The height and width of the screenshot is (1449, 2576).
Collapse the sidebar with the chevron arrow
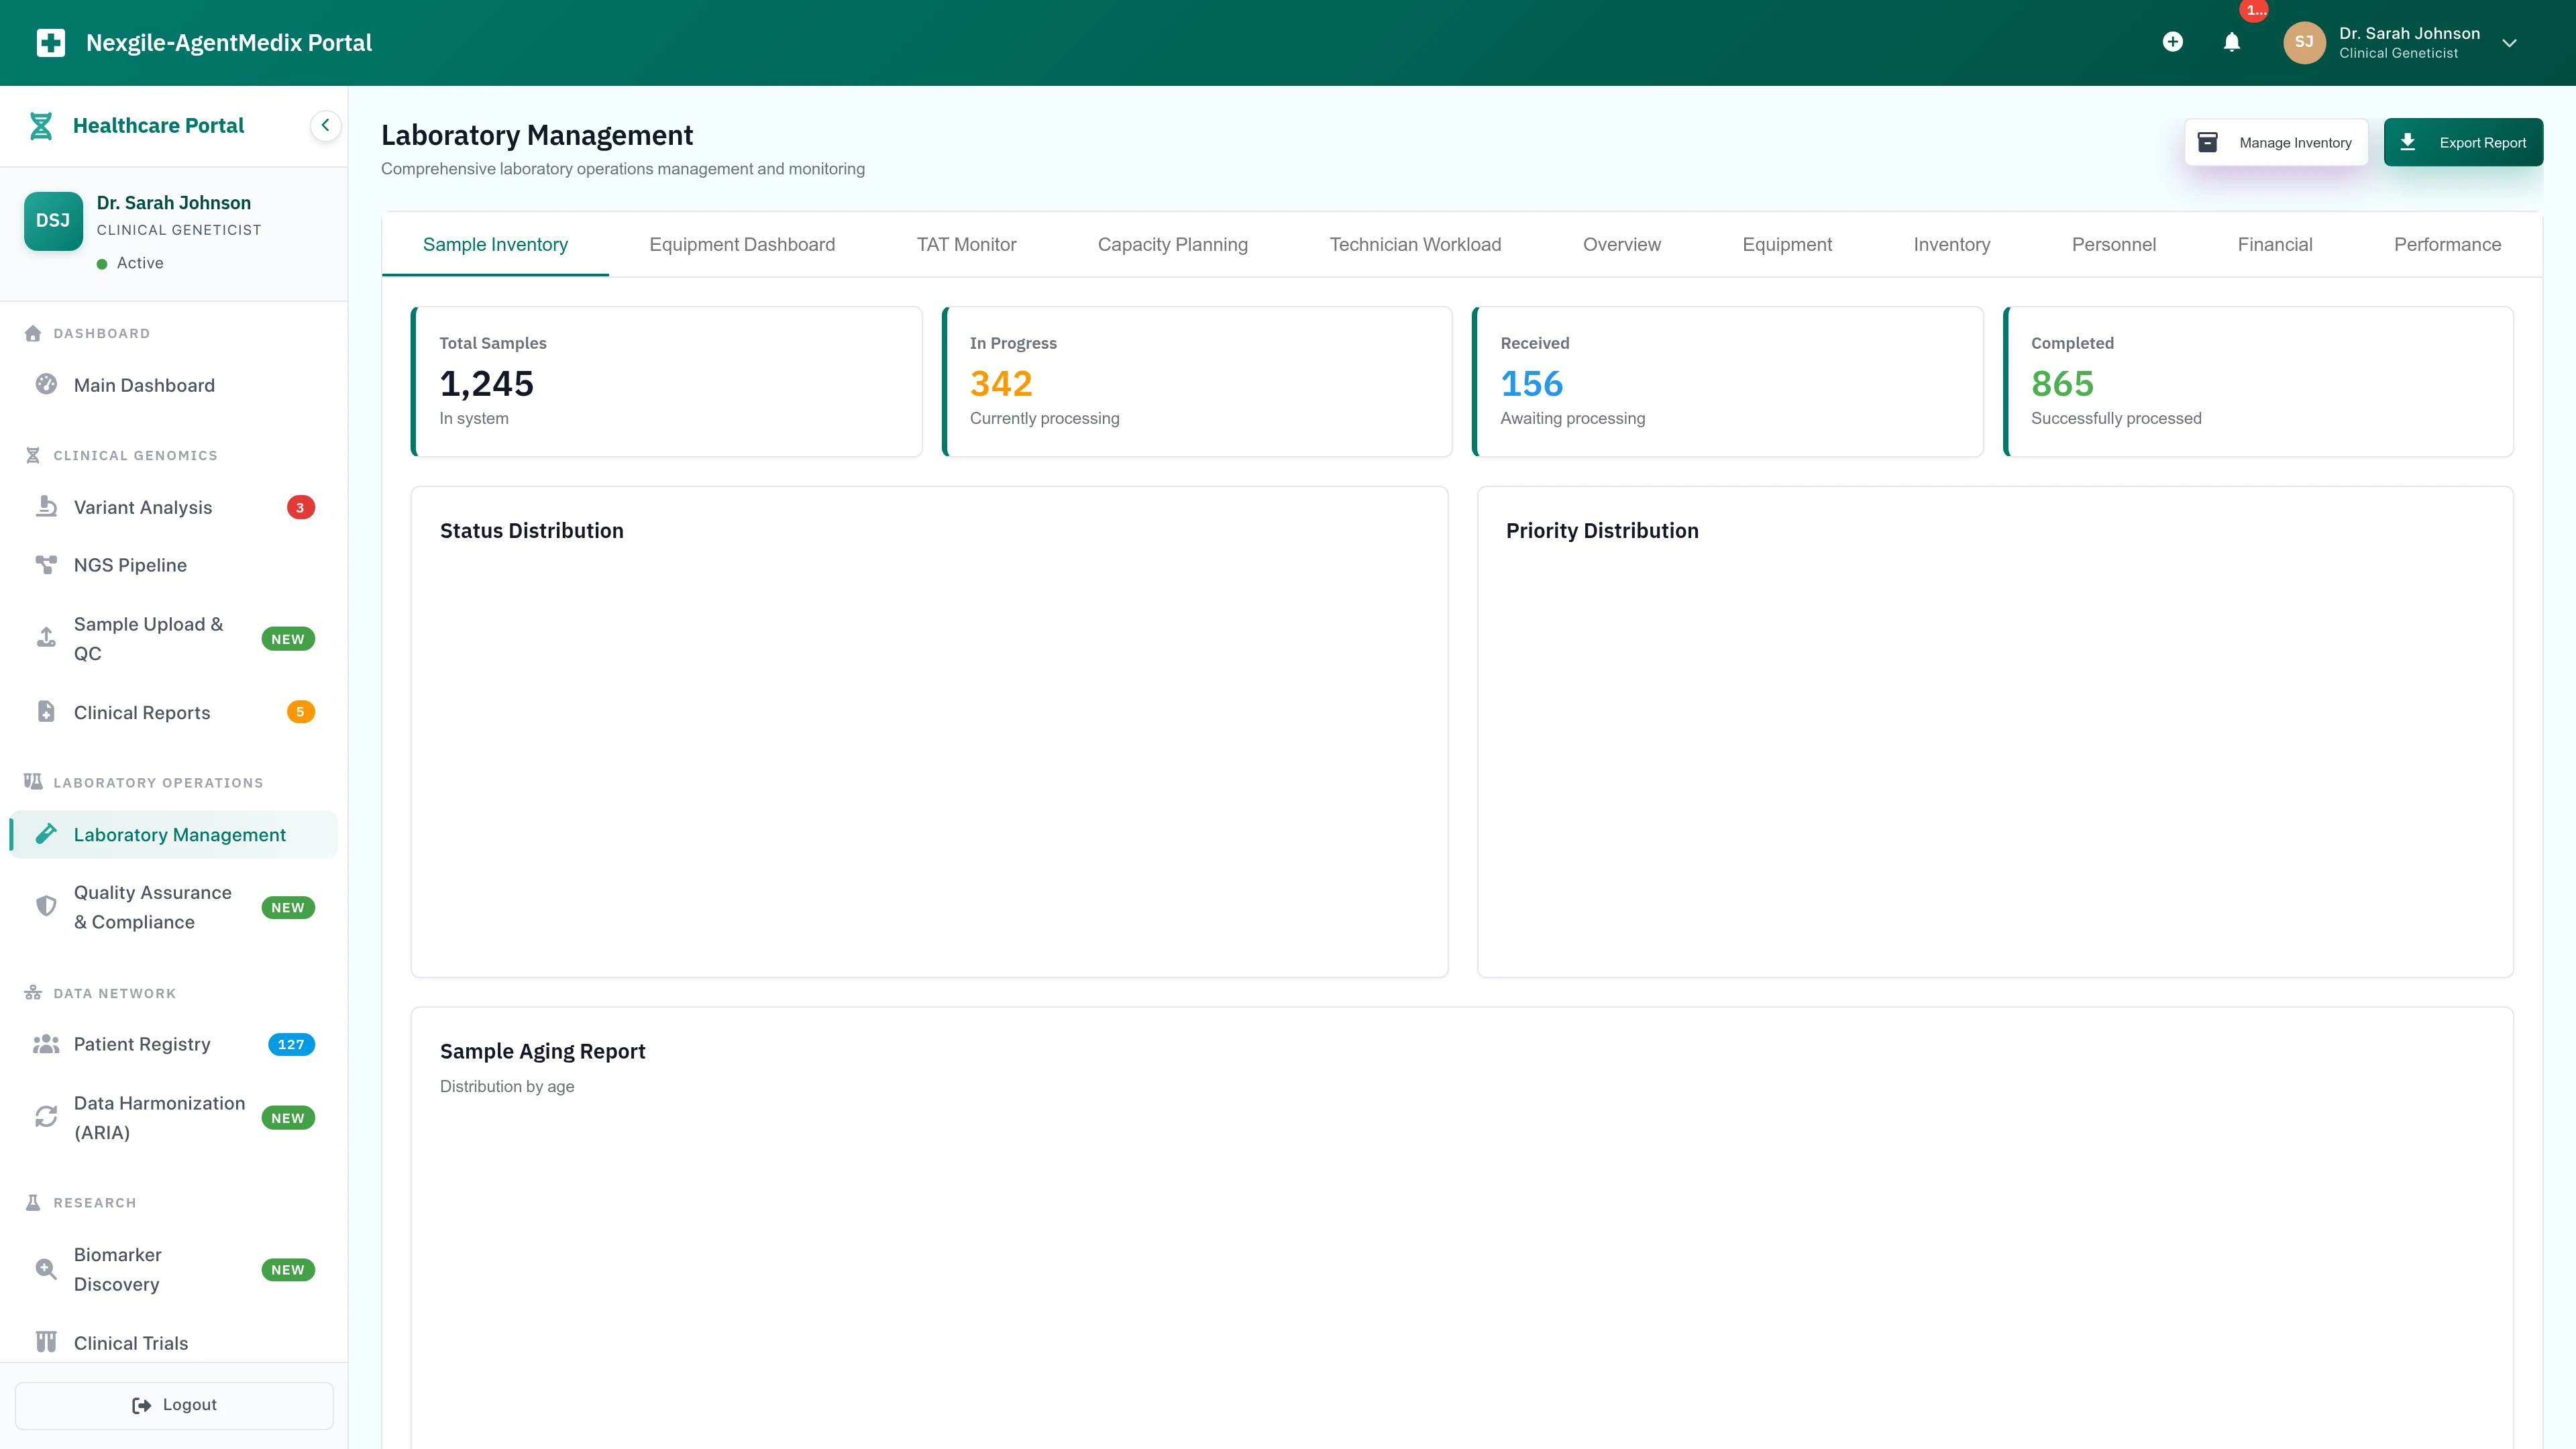click(325, 125)
